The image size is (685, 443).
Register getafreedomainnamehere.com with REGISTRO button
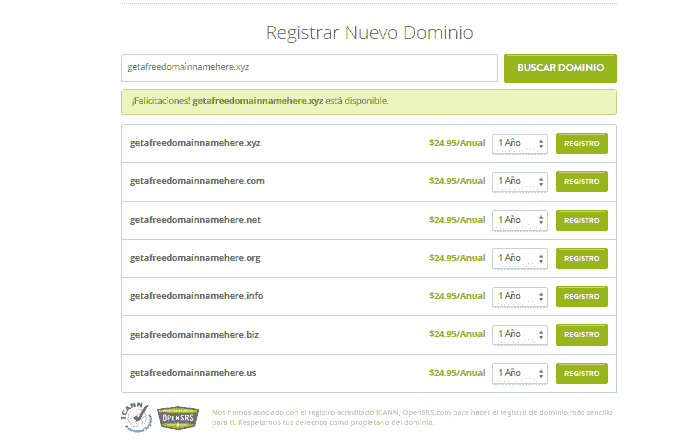(581, 181)
